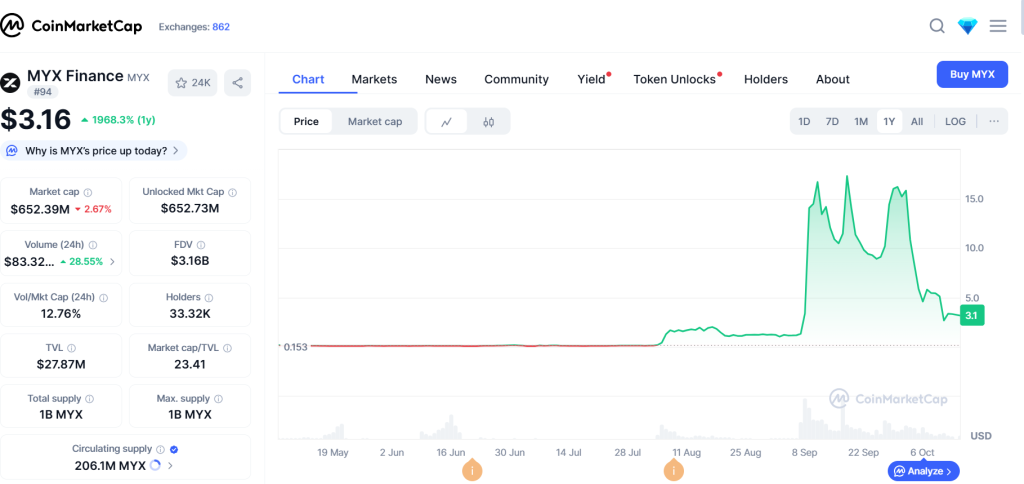Toggle chart to Market cap view
This screenshot has height=484, width=1024.
(374, 122)
